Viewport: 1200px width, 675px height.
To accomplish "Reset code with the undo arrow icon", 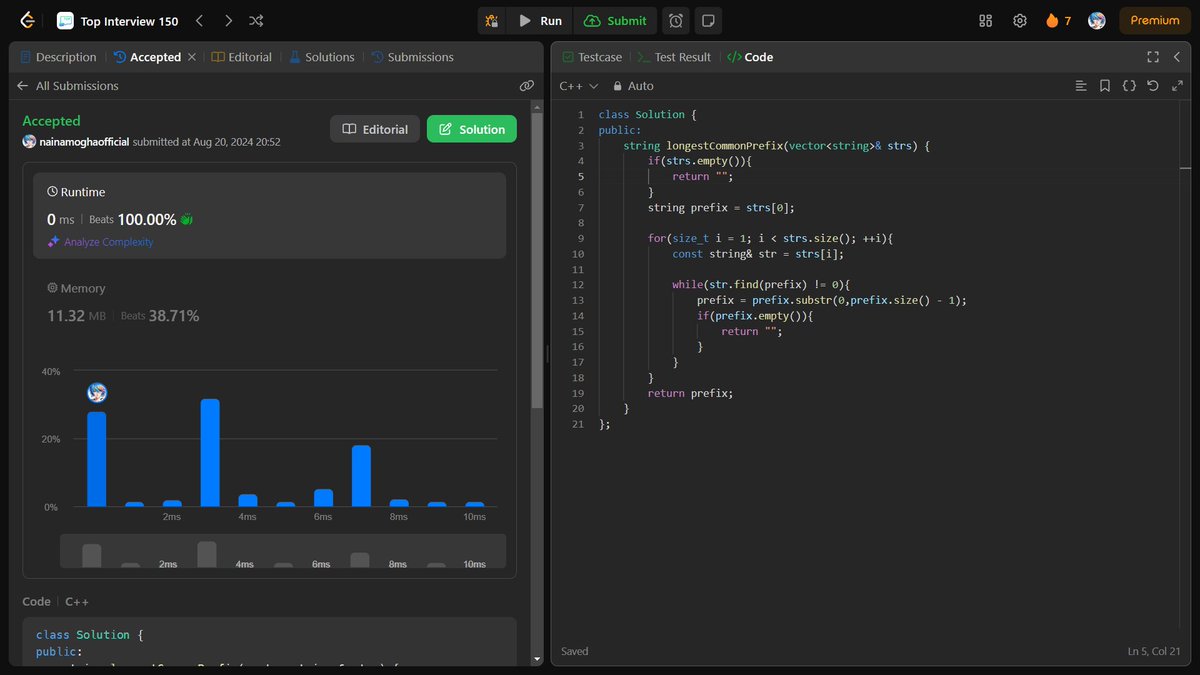I will [1153, 86].
